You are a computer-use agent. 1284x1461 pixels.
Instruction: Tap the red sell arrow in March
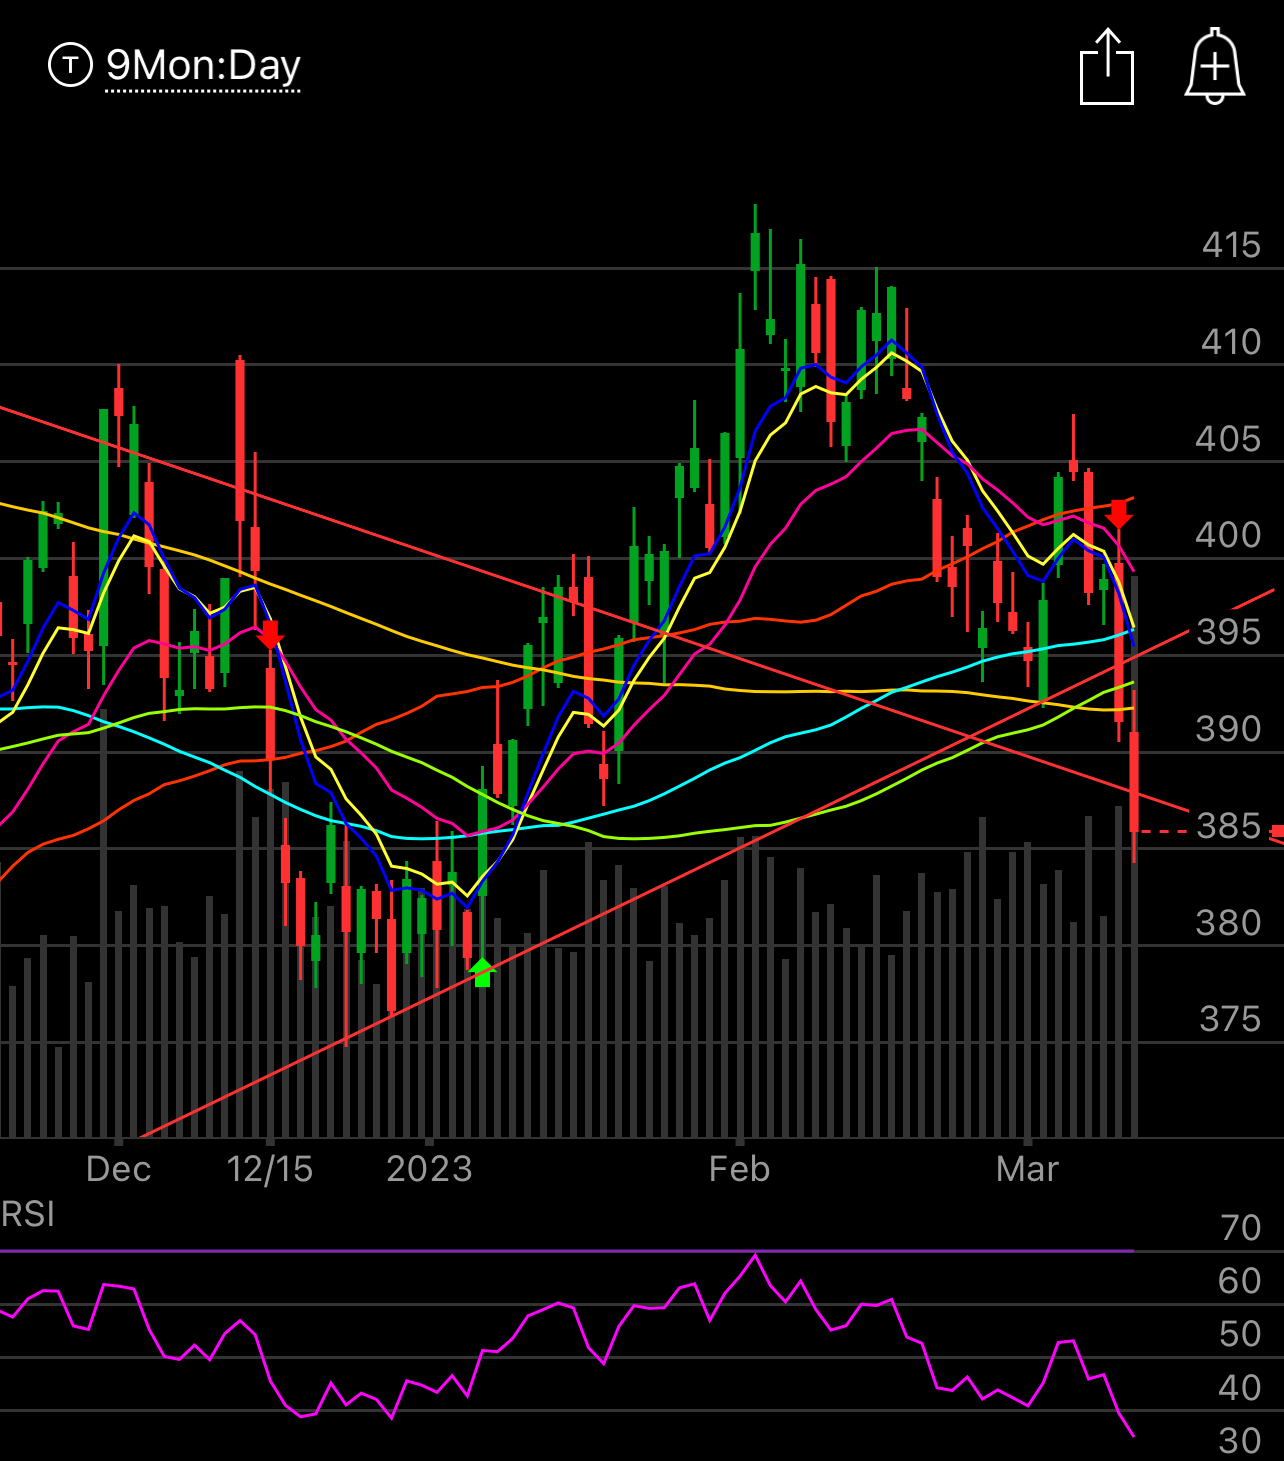pyautogui.click(x=1119, y=514)
